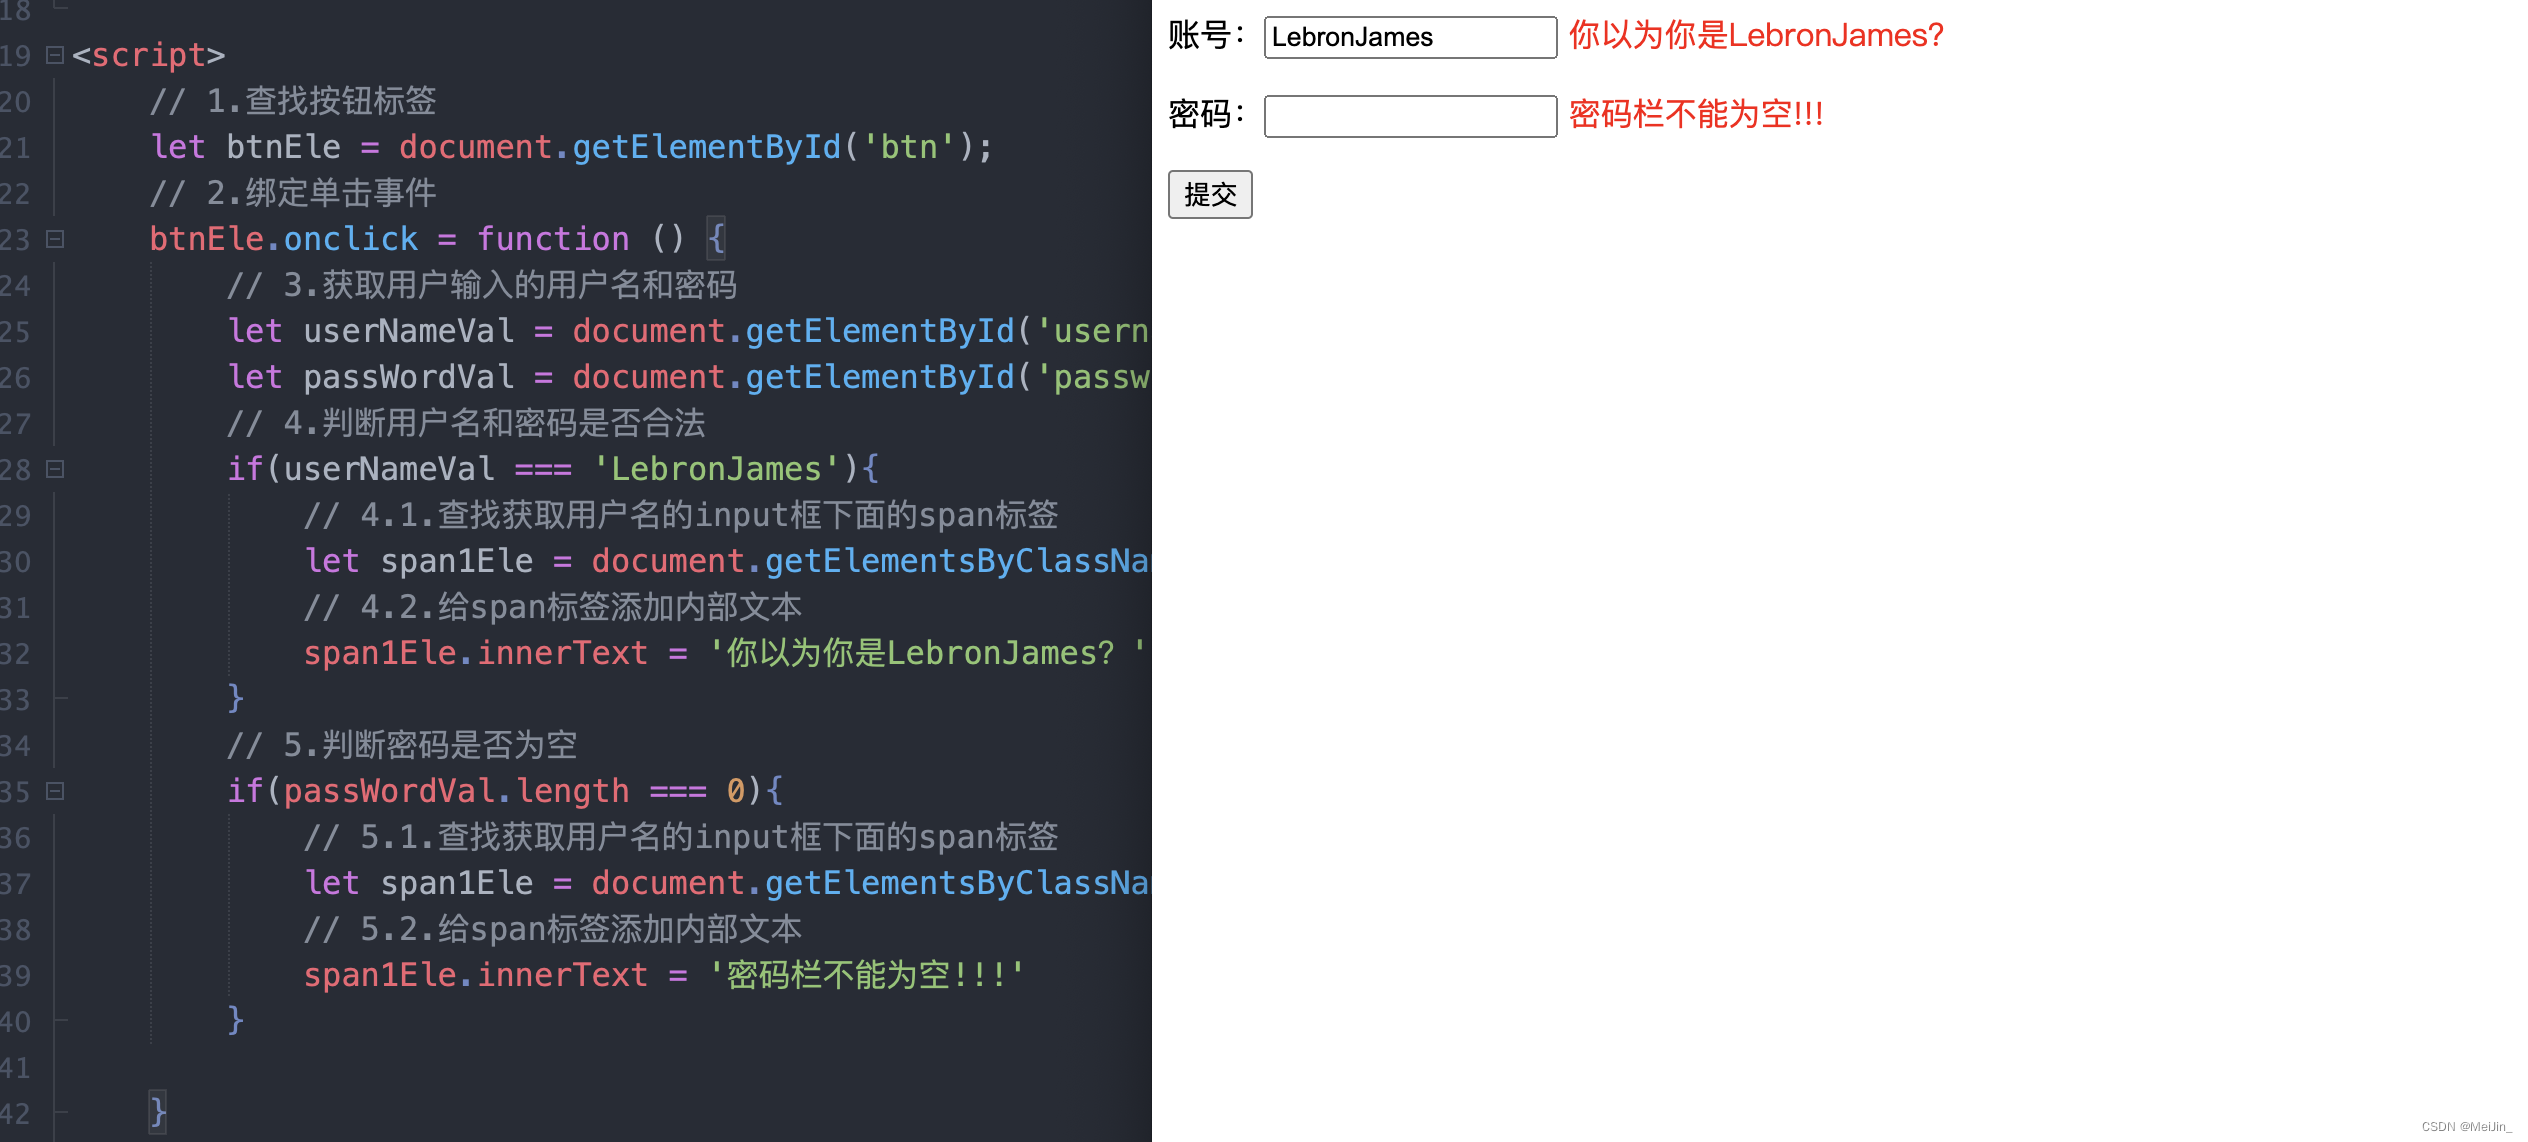
Task: Click the 'LebronJames' string on line 28
Action: 716,469
